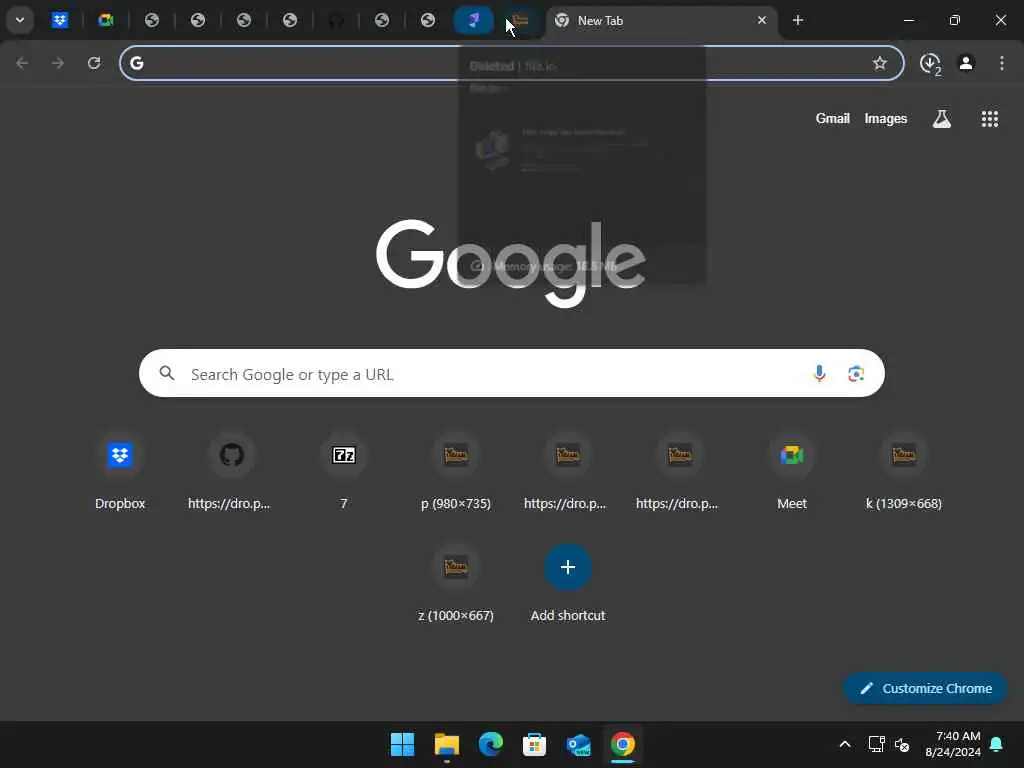Click the Chrome taskbar icon

click(x=622, y=744)
